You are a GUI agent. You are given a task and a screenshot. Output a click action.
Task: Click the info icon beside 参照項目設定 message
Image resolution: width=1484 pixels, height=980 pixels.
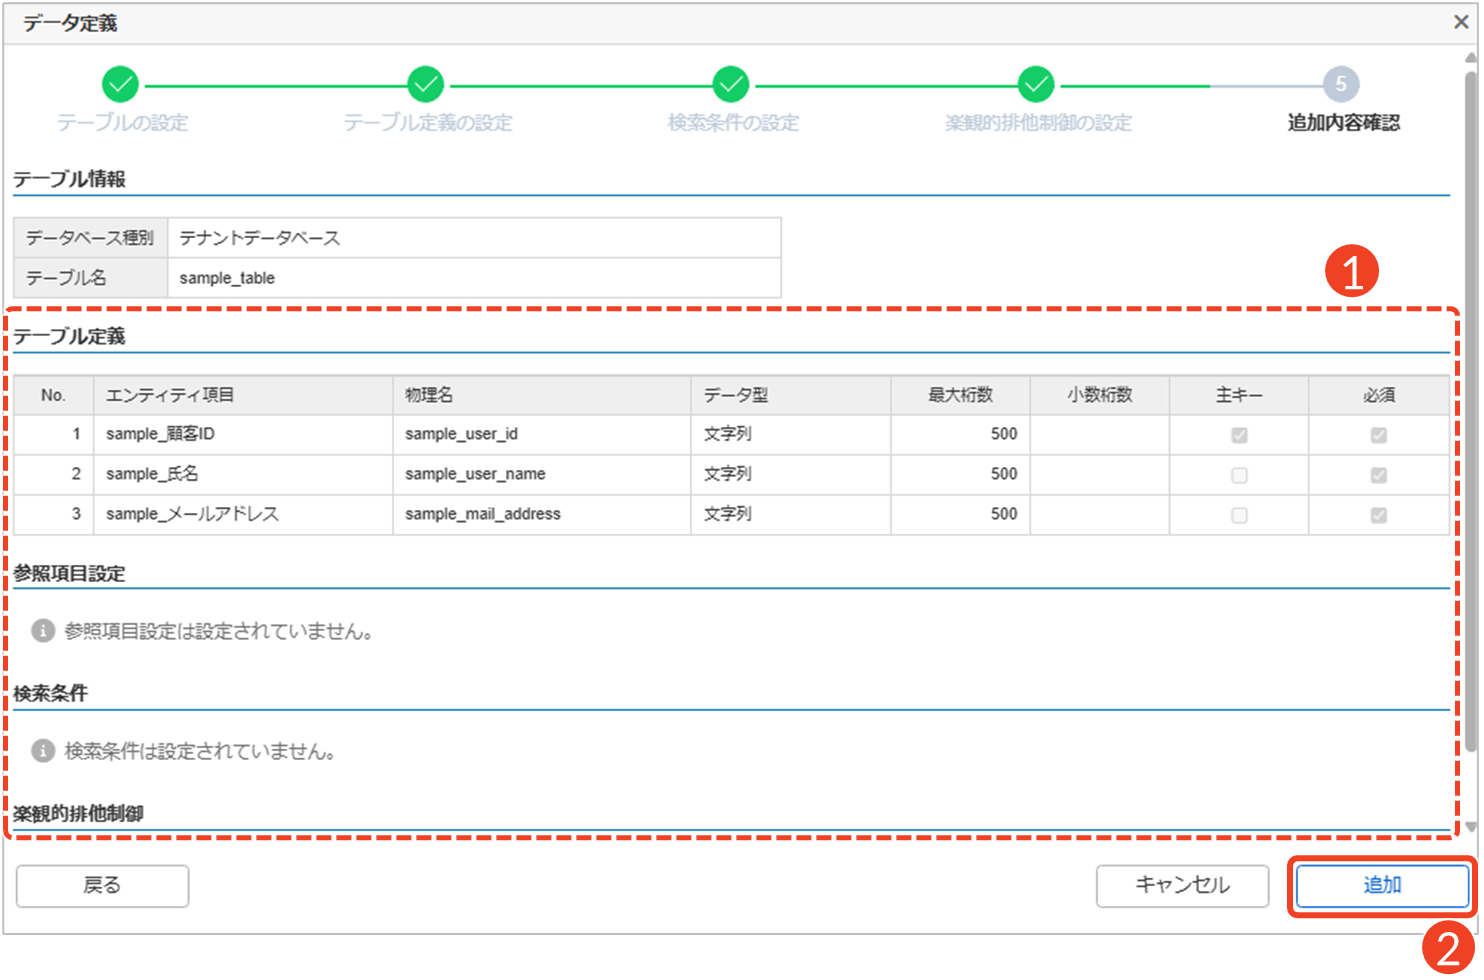coord(43,631)
